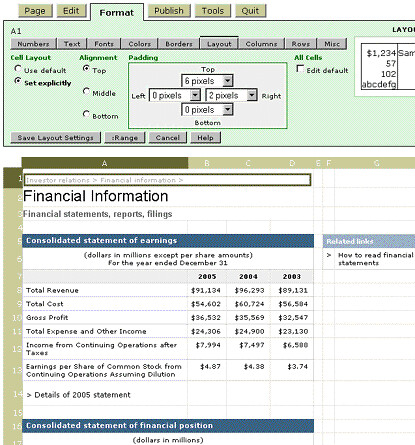Switch to the Fonts sub-tab
This screenshot has width=415, height=445.
click(104, 44)
